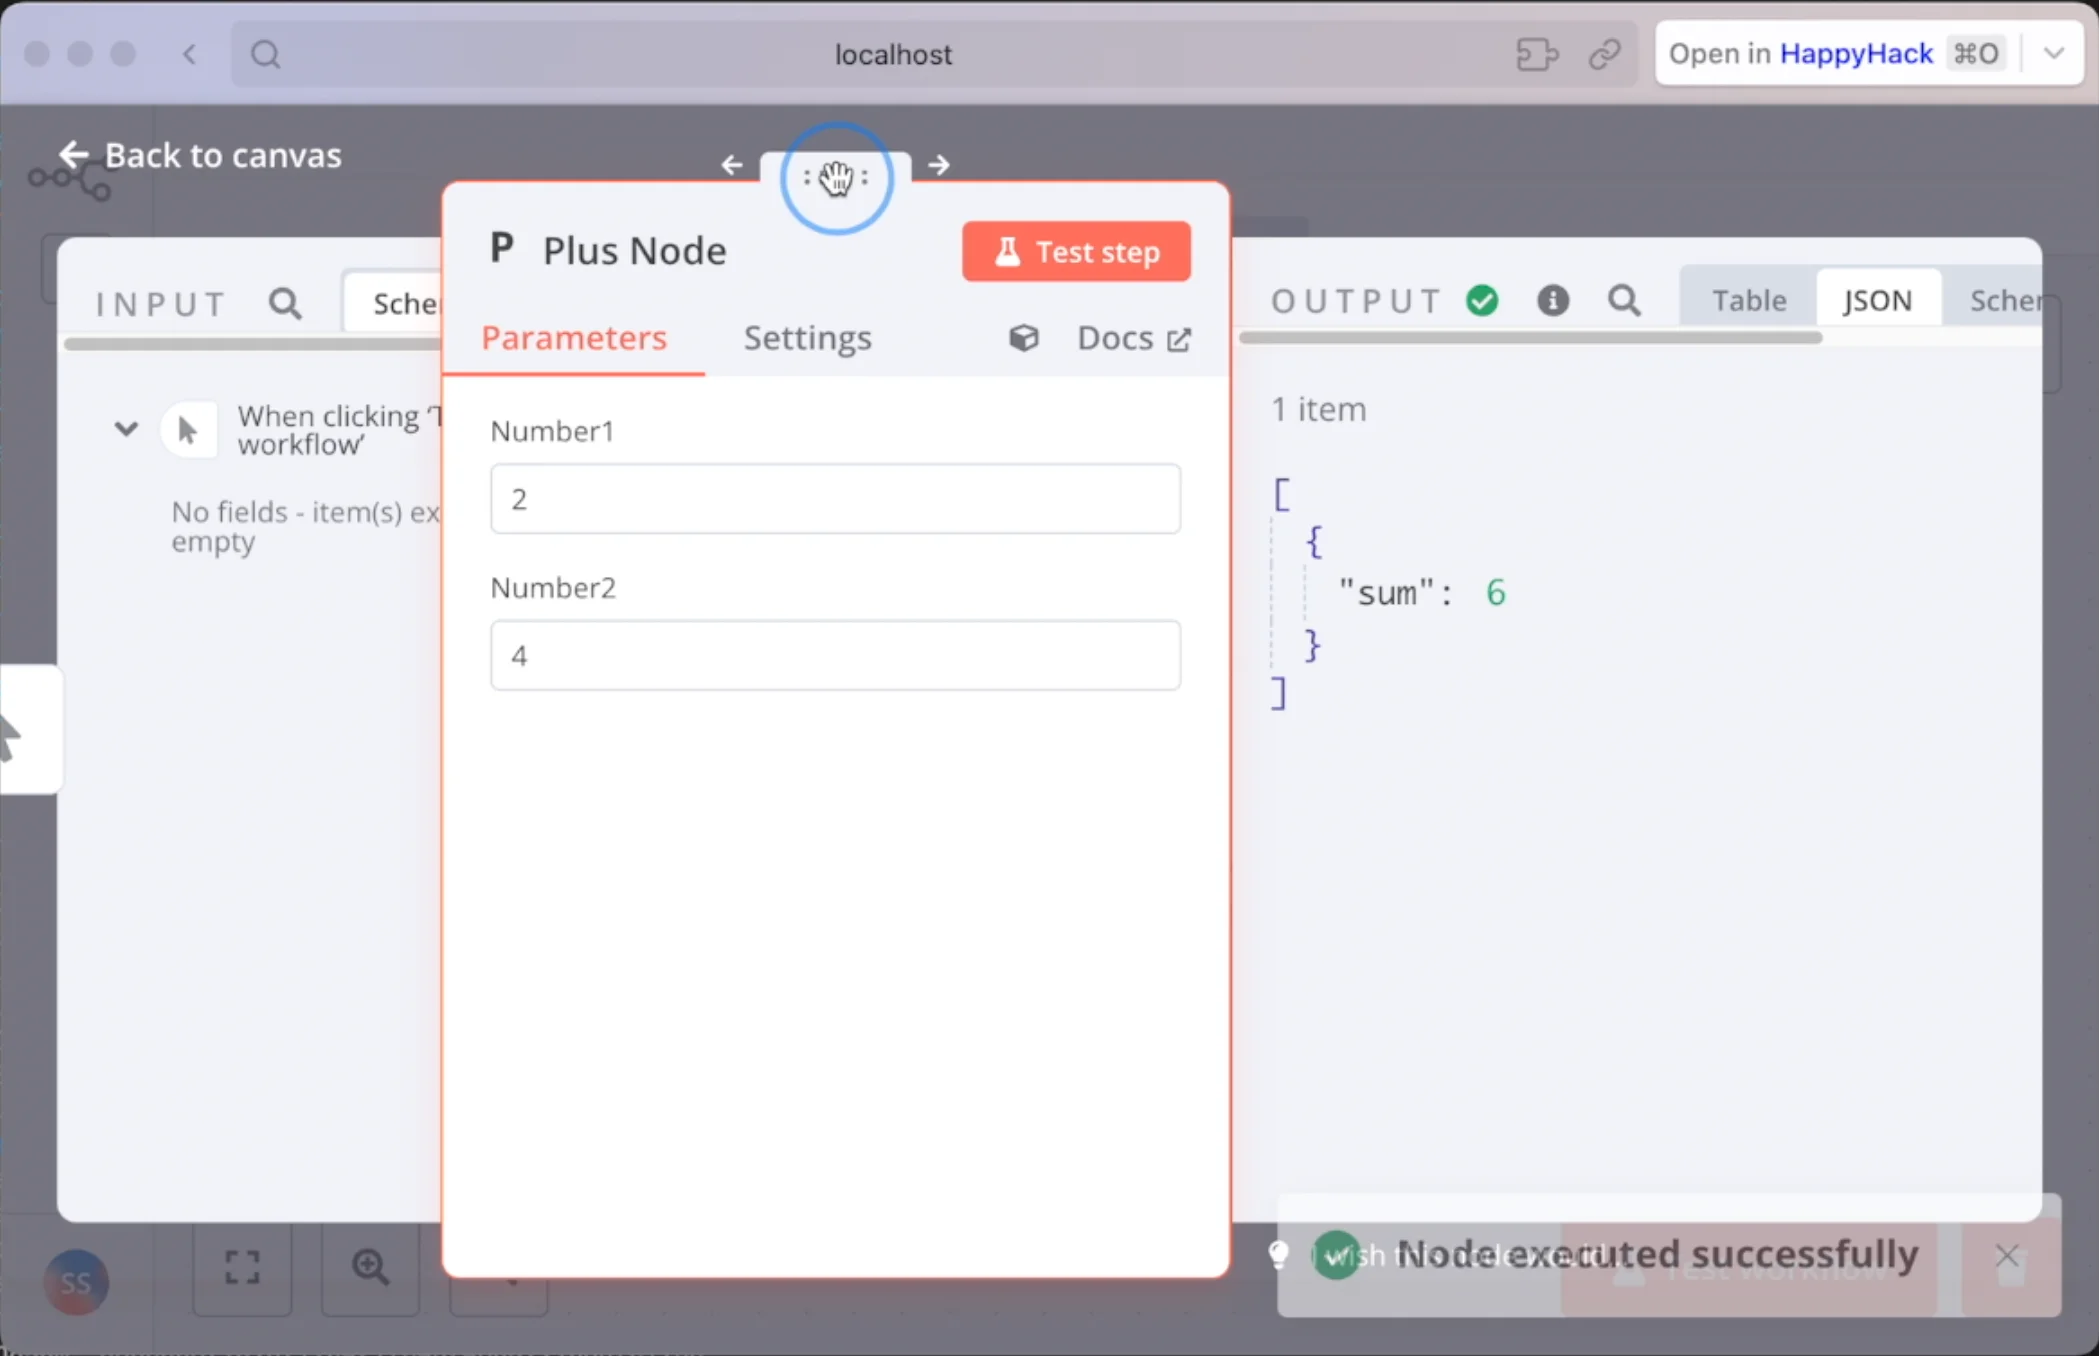This screenshot has width=2099, height=1356.
Task: Go to previous node with left arrow
Action: [x=732, y=165]
